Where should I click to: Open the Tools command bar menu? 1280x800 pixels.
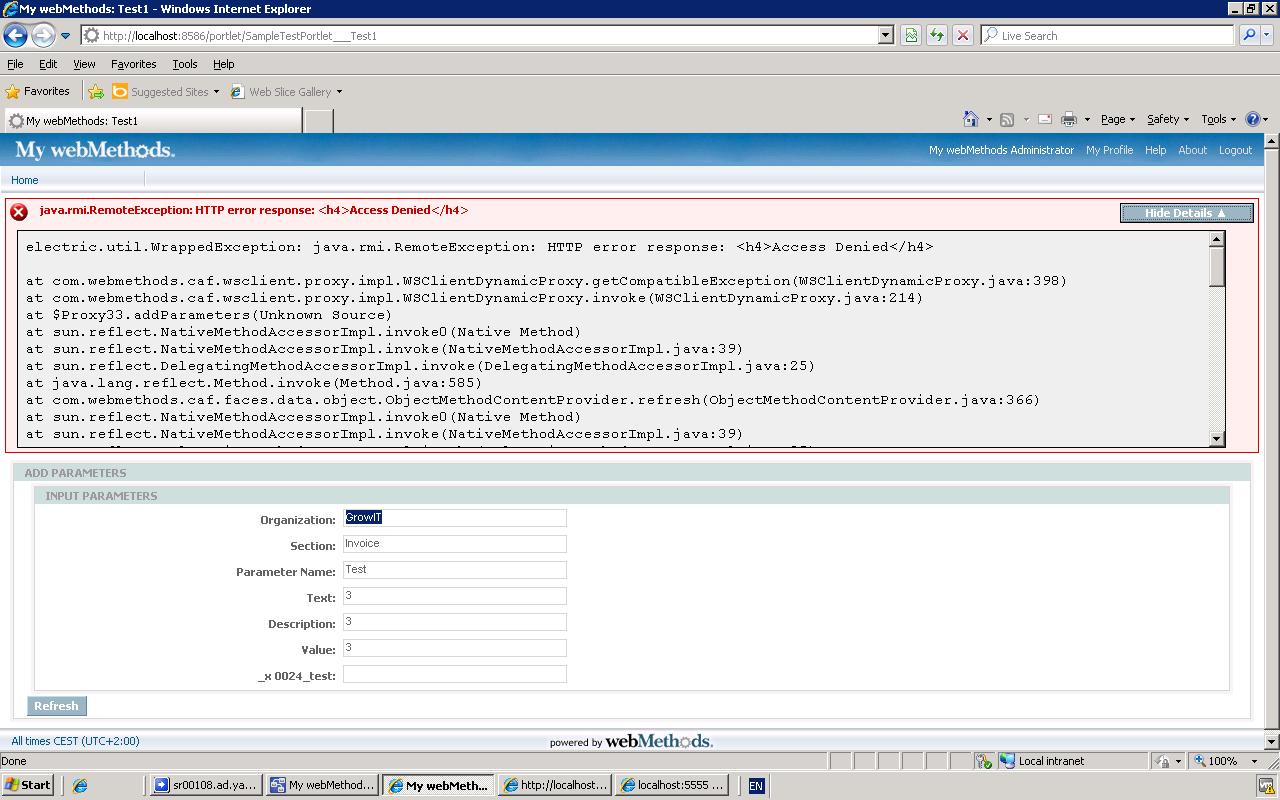pos(1219,119)
